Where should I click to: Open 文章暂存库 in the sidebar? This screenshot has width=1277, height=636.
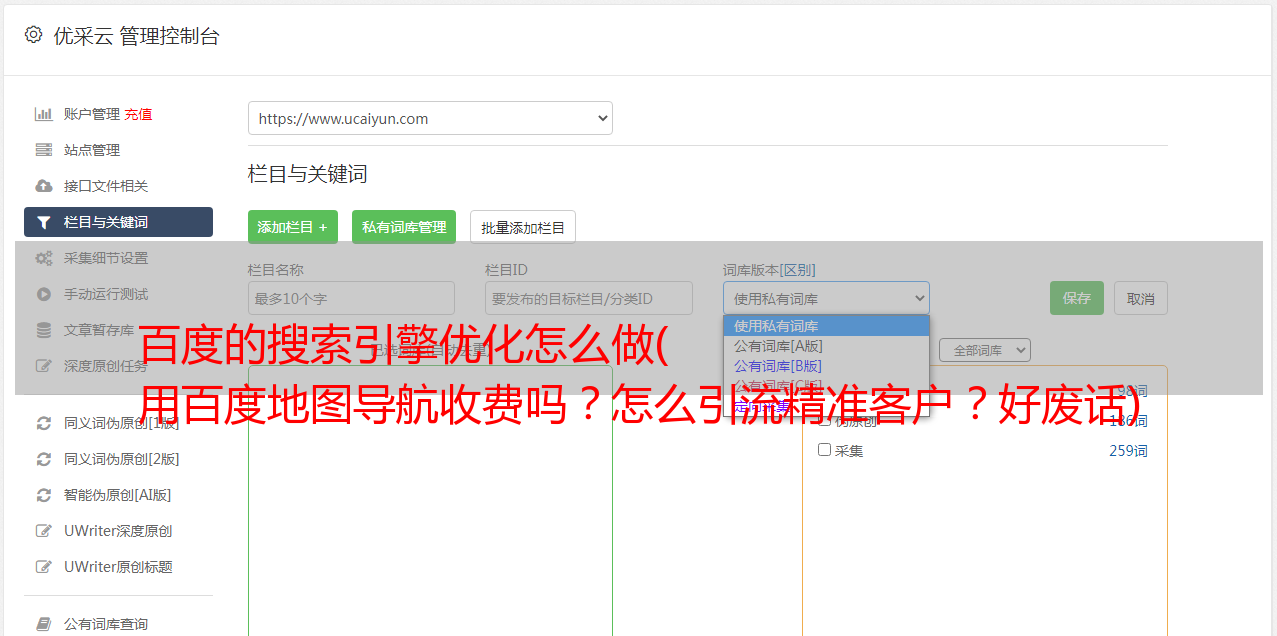tap(99, 330)
